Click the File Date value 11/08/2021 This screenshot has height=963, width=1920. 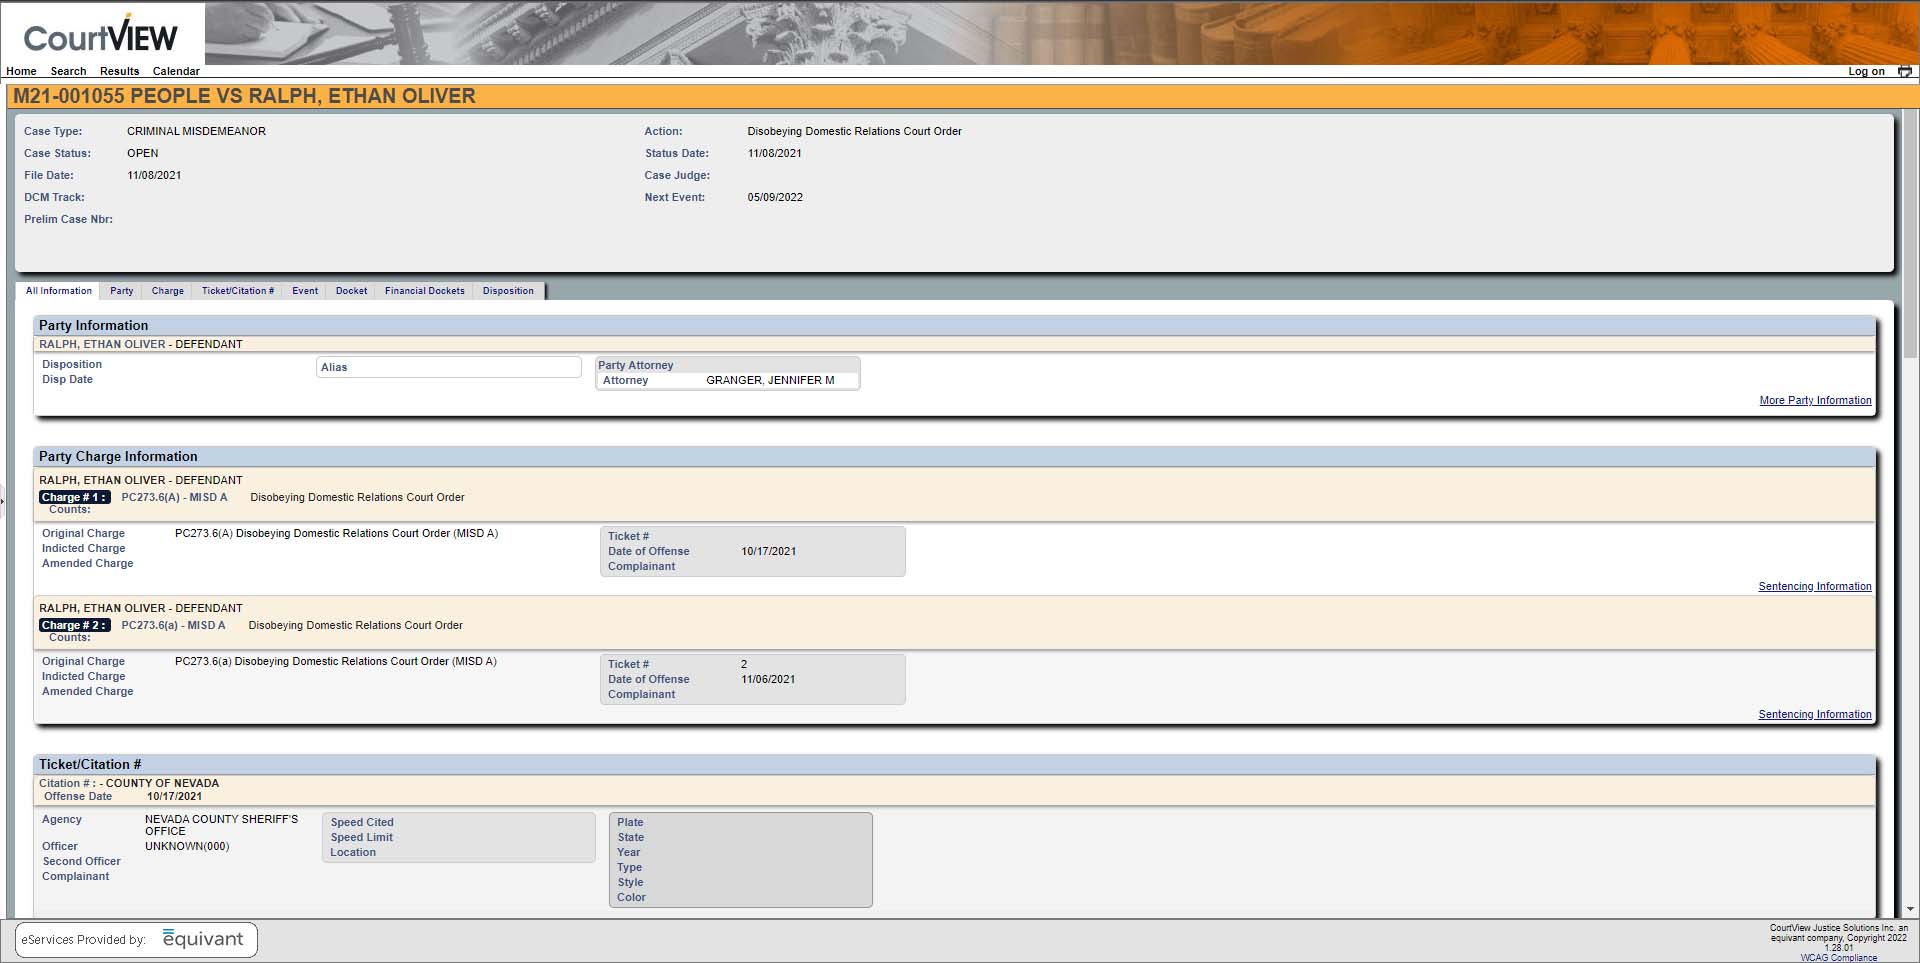click(154, 175)
